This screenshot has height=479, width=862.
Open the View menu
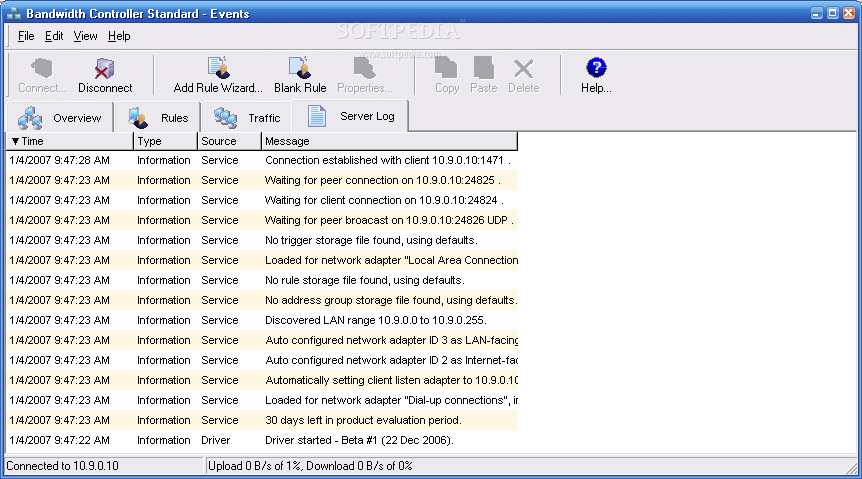click(x=85, y=36)
